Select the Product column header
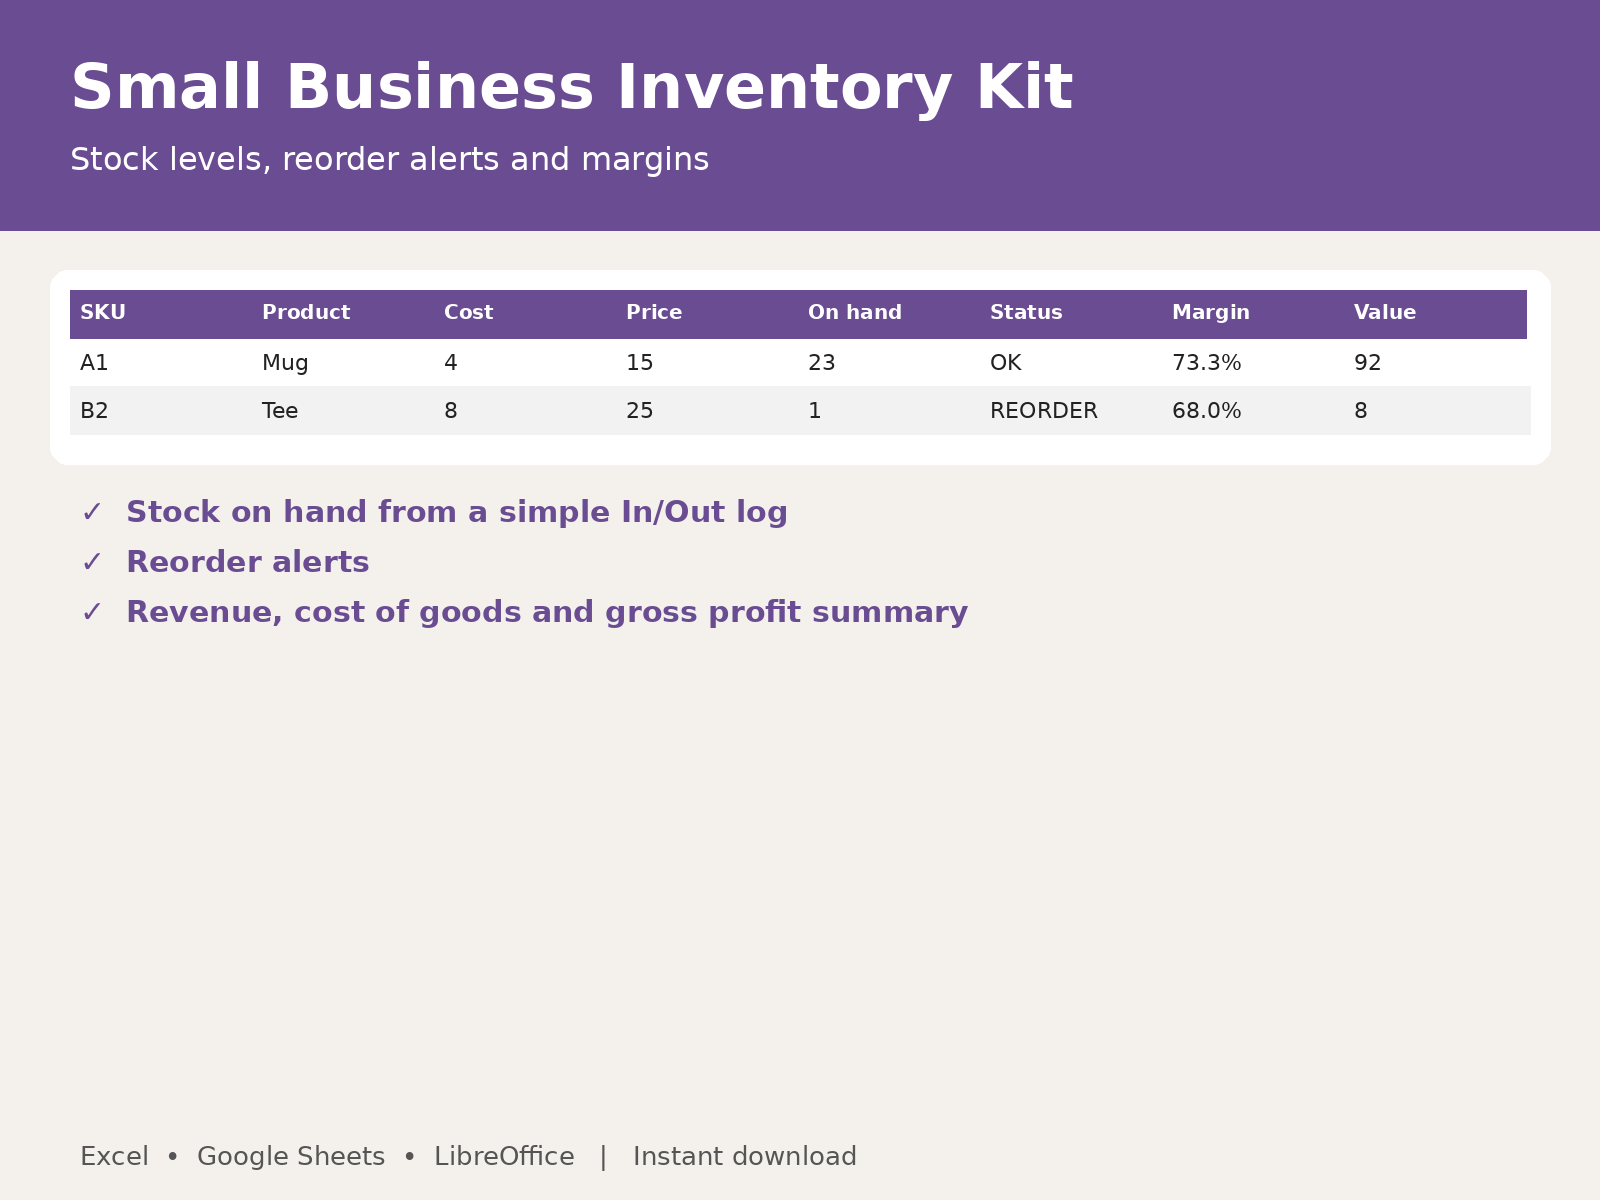 click(306, 313)
